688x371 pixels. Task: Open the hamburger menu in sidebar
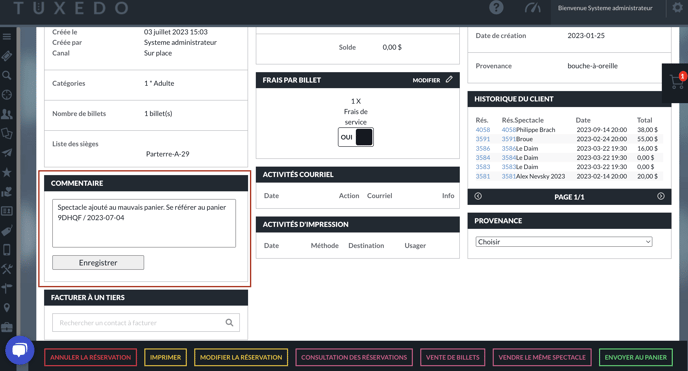pyautogui.click(x=7, y=36)
